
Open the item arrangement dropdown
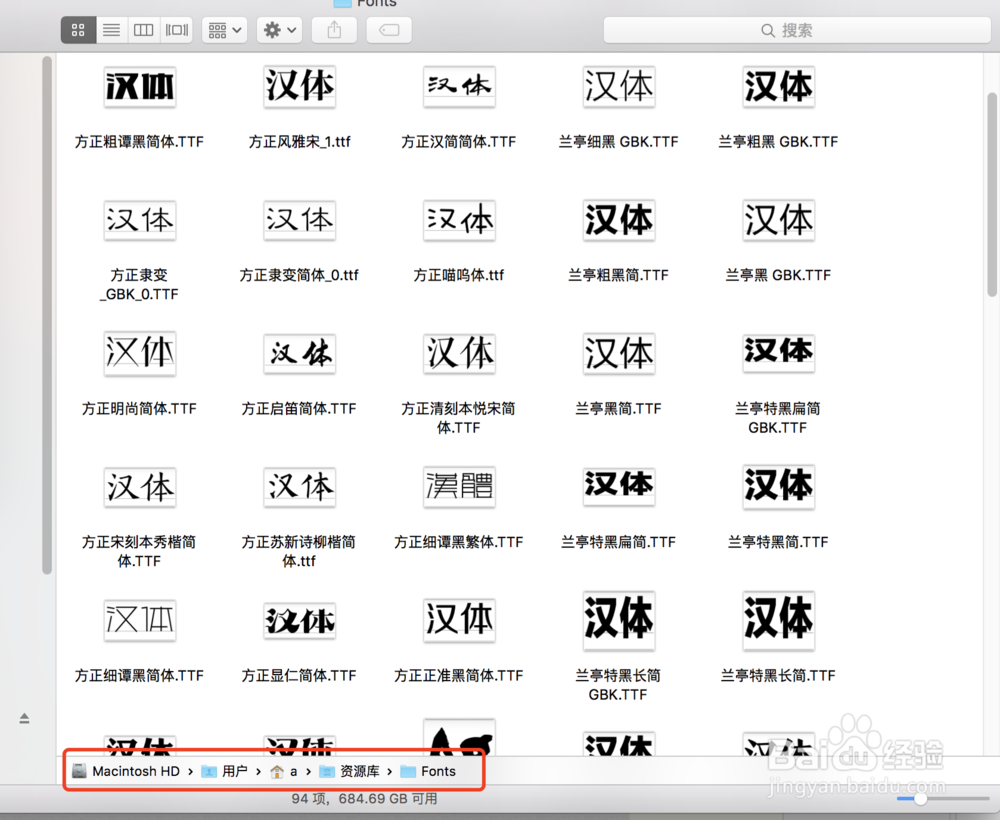[224, 30]
